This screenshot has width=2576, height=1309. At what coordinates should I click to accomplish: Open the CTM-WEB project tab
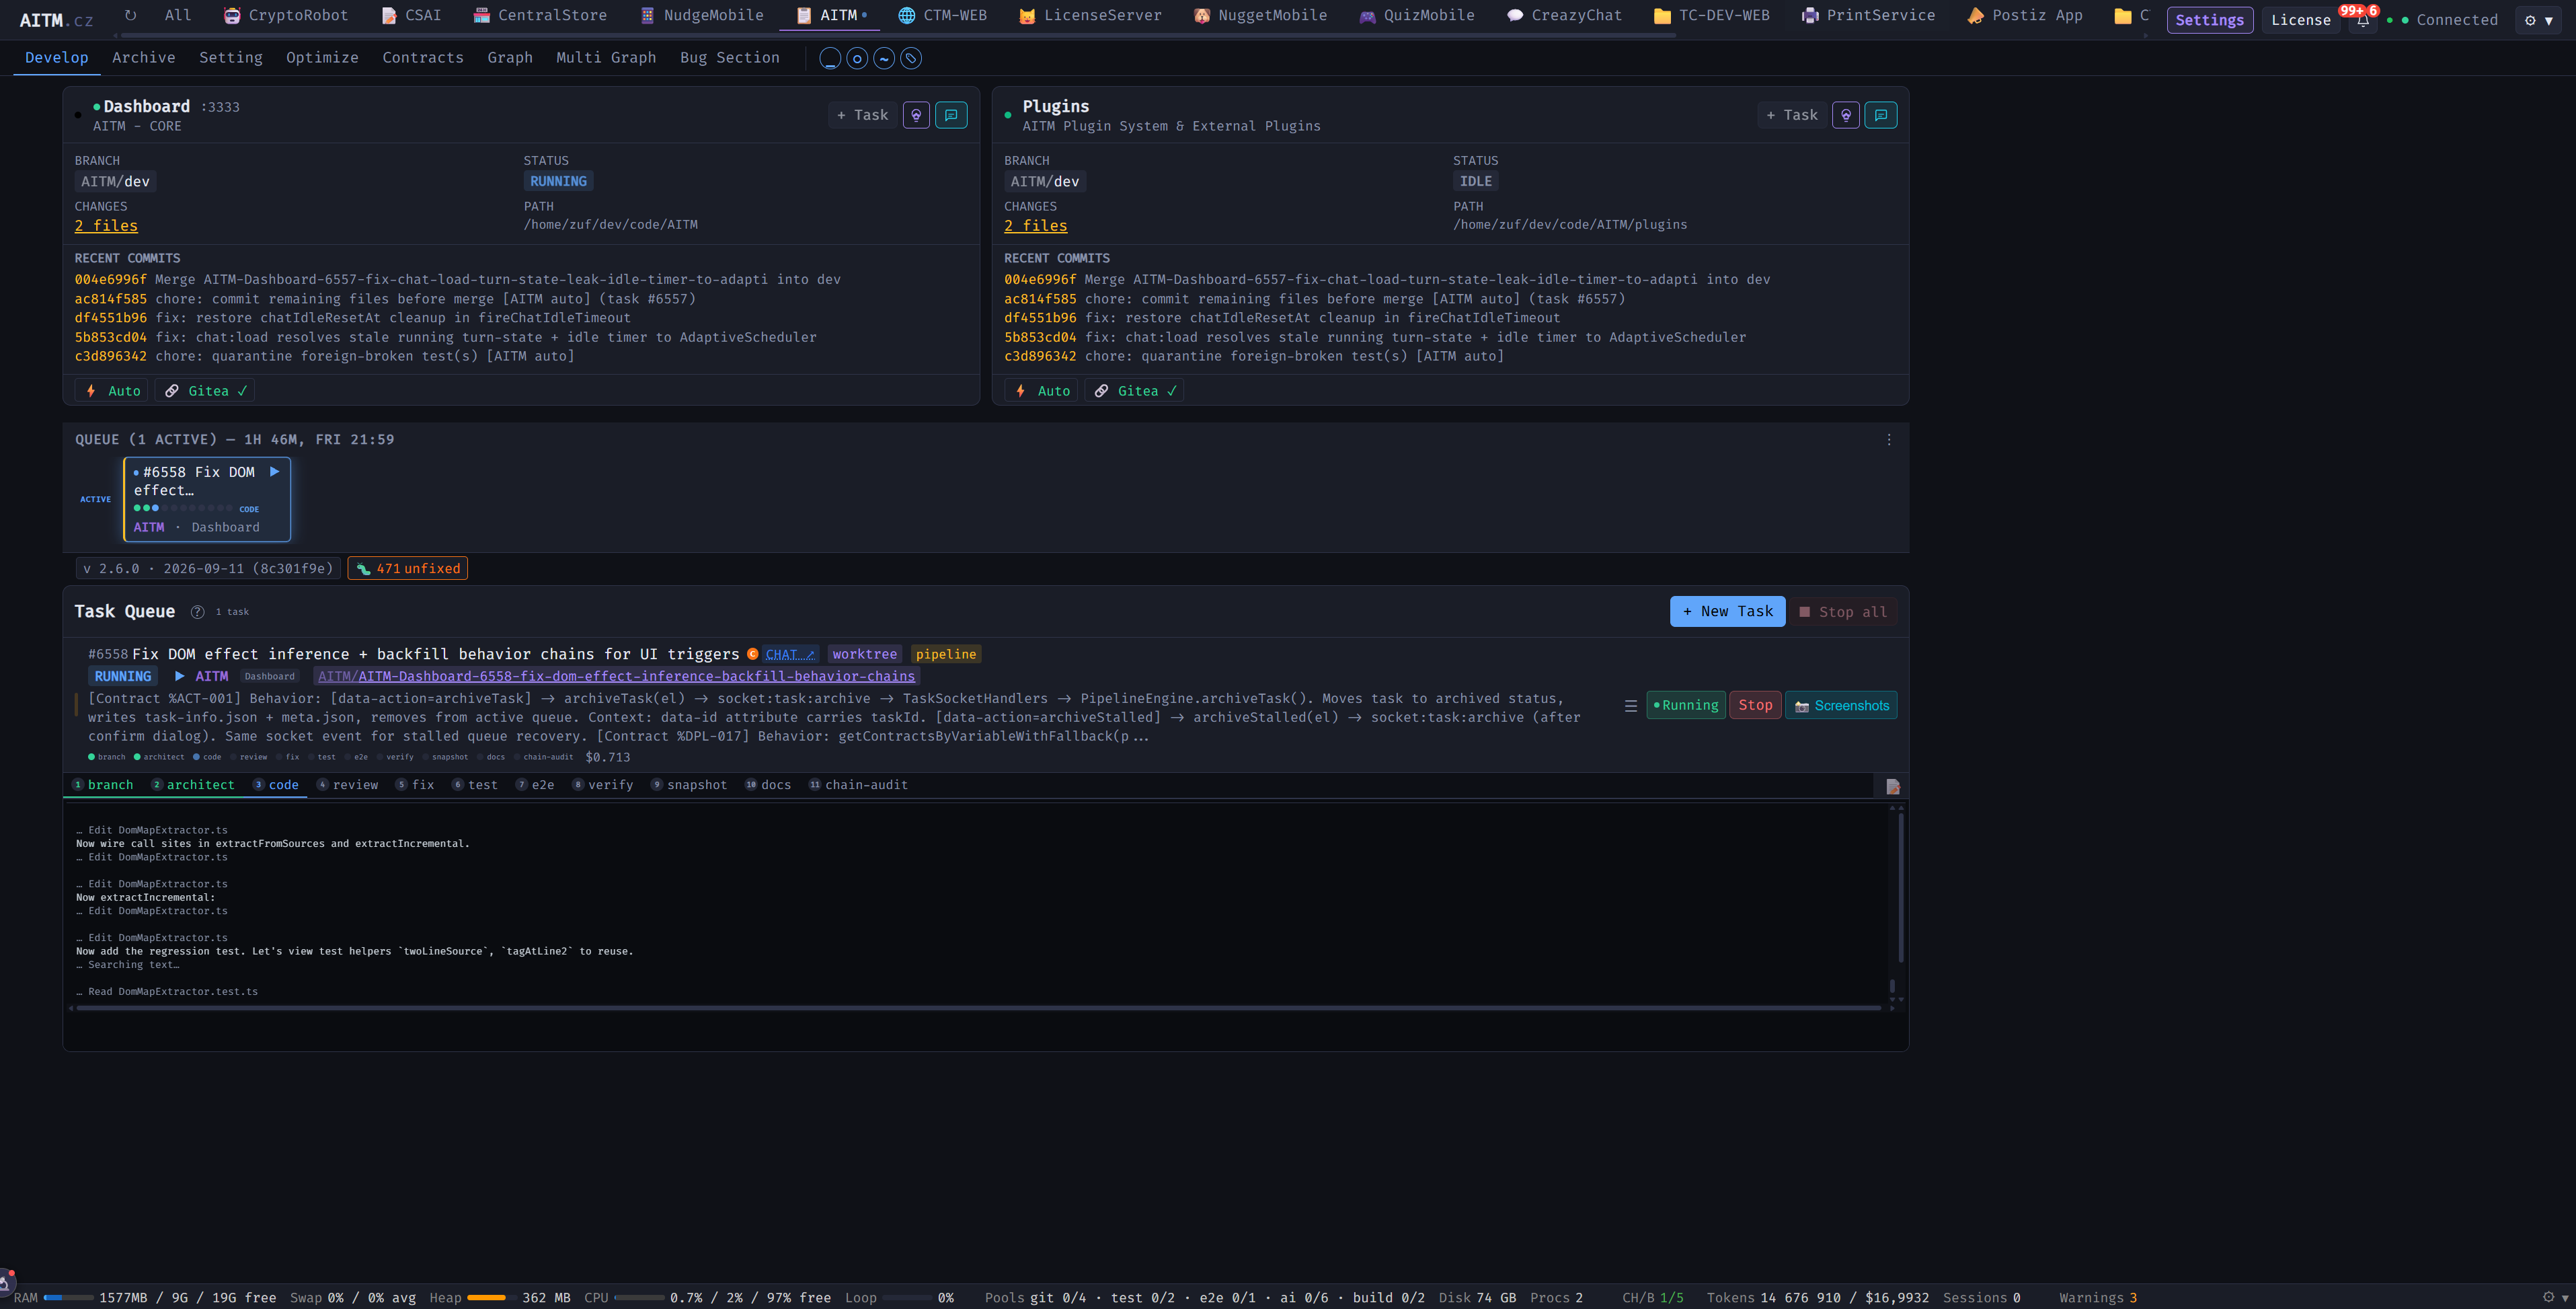[942, 15]
